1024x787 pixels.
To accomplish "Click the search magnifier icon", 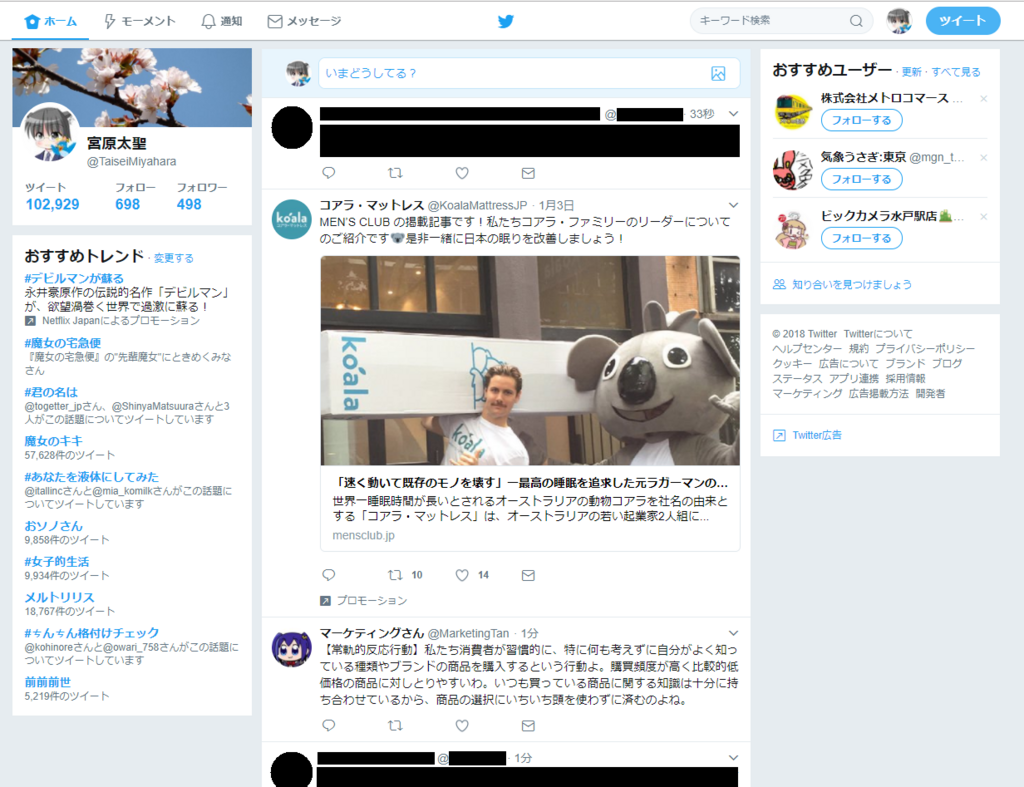I will point(856,21).
